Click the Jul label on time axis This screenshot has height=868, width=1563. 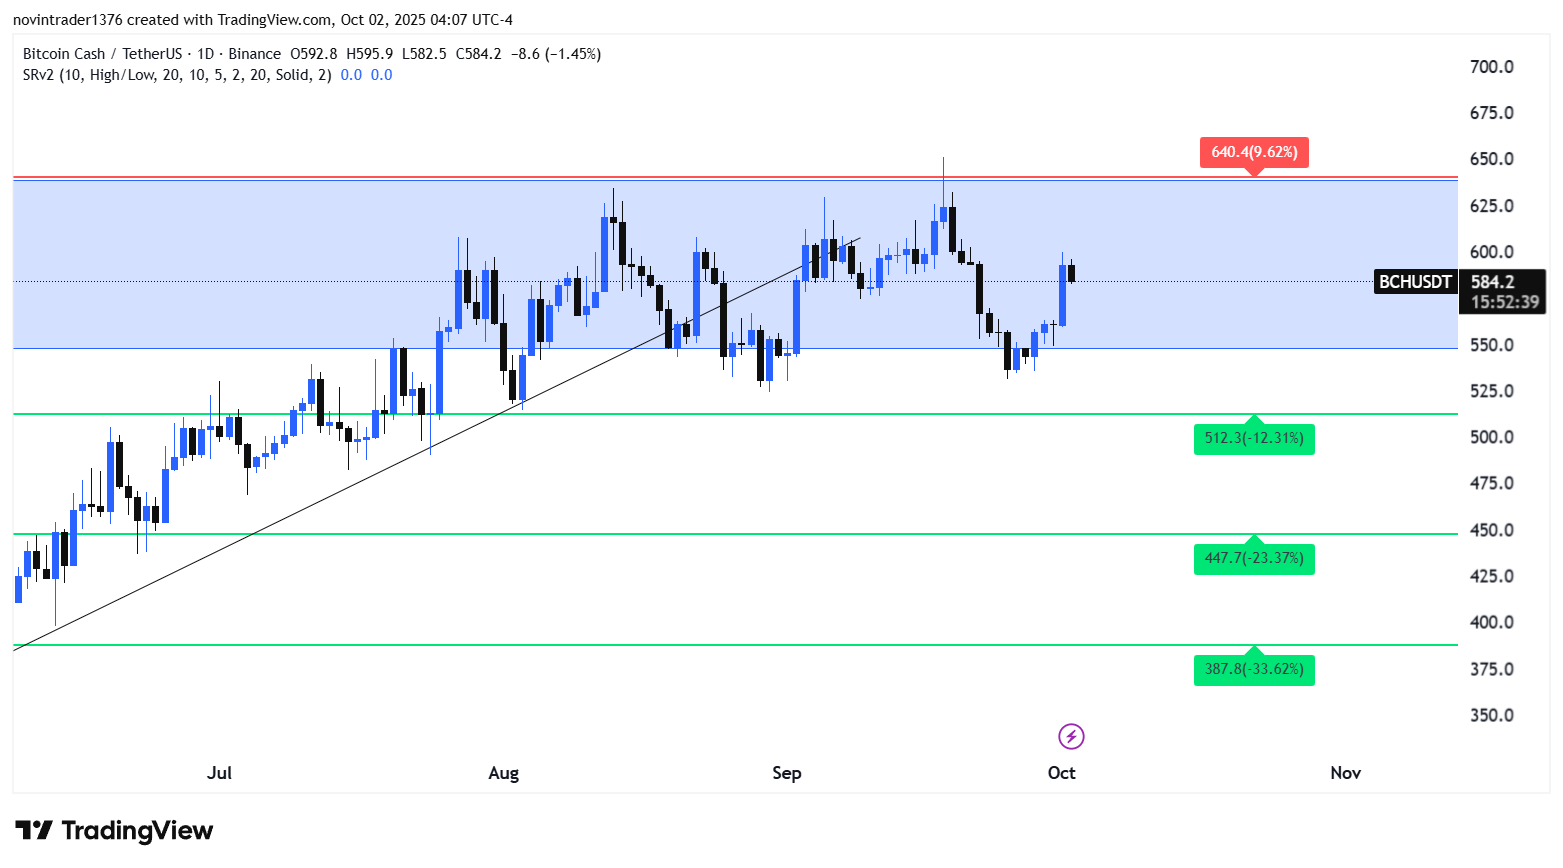click(x=219, y=773)
